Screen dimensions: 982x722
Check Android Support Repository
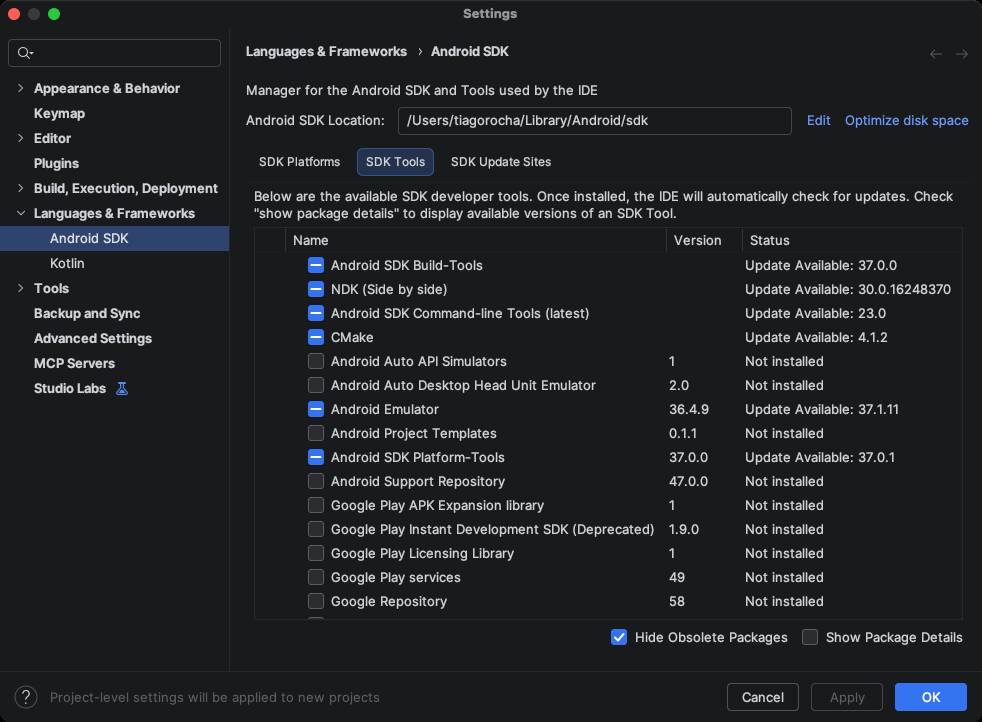(x=316, y=482)
